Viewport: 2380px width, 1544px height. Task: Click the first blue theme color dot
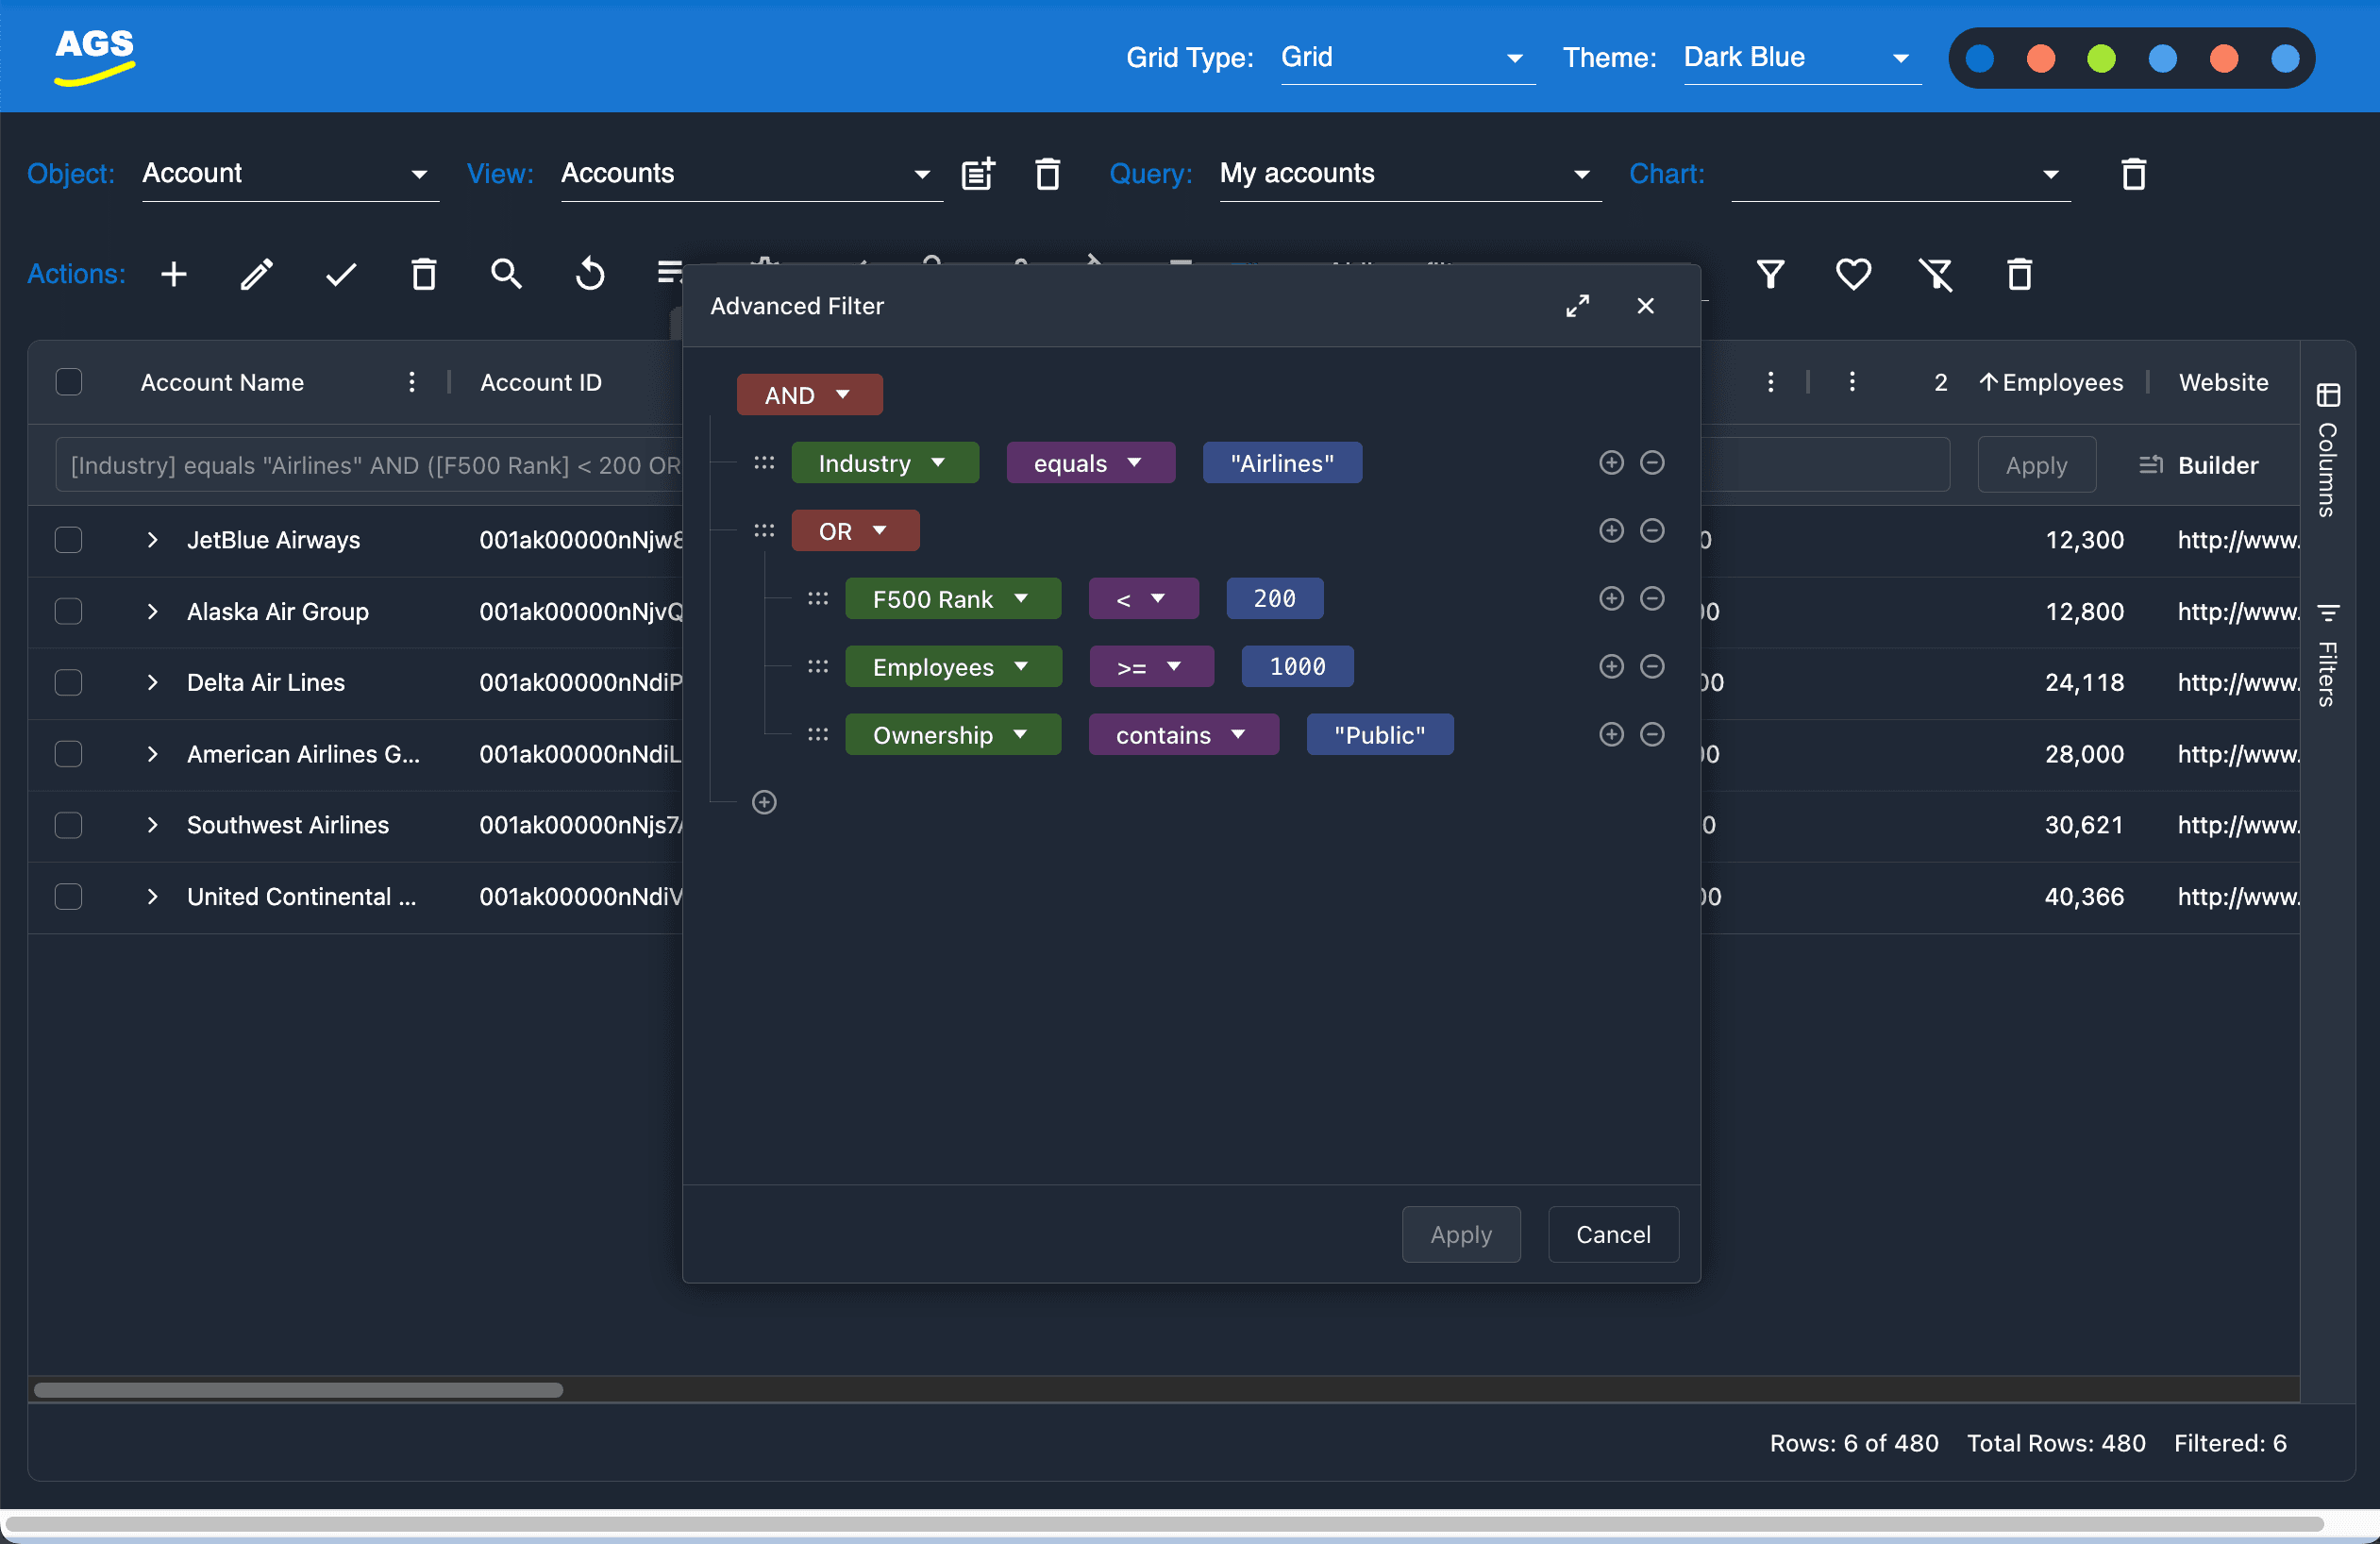click(1980, 58)
